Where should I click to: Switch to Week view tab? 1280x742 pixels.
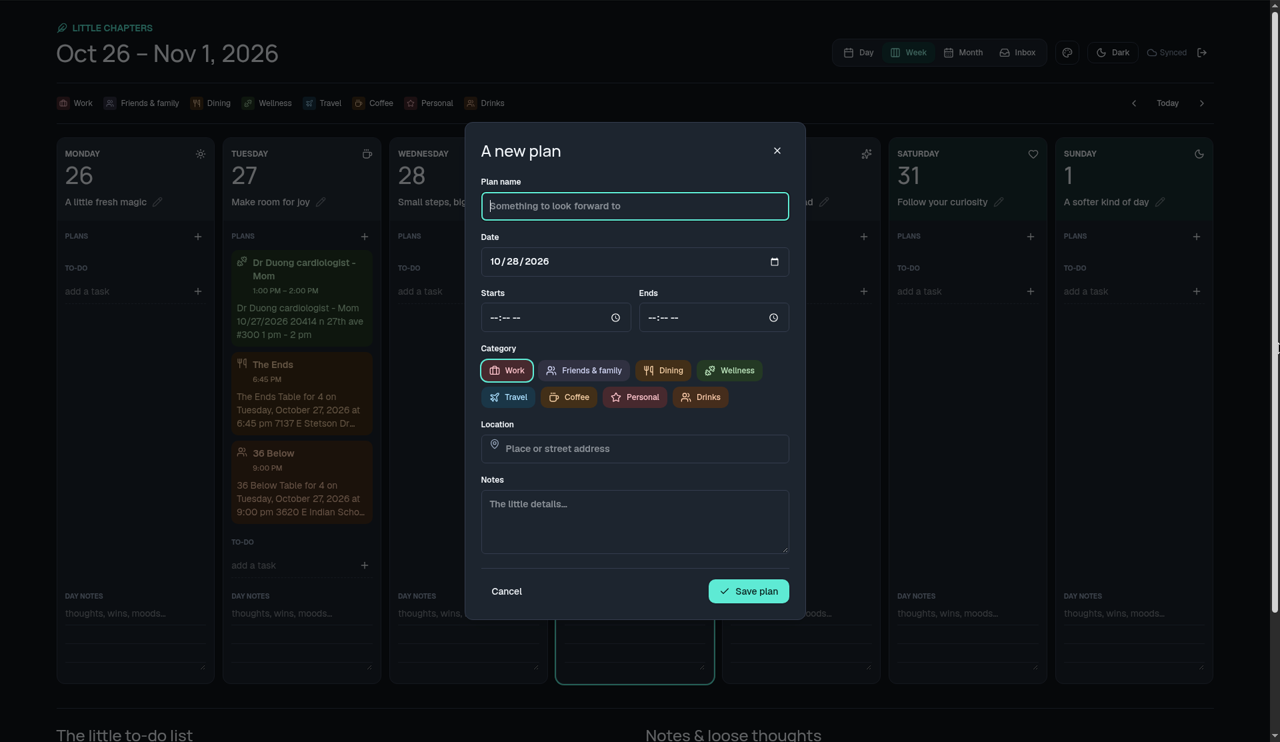pyautogui.click(x=909, y=53)
